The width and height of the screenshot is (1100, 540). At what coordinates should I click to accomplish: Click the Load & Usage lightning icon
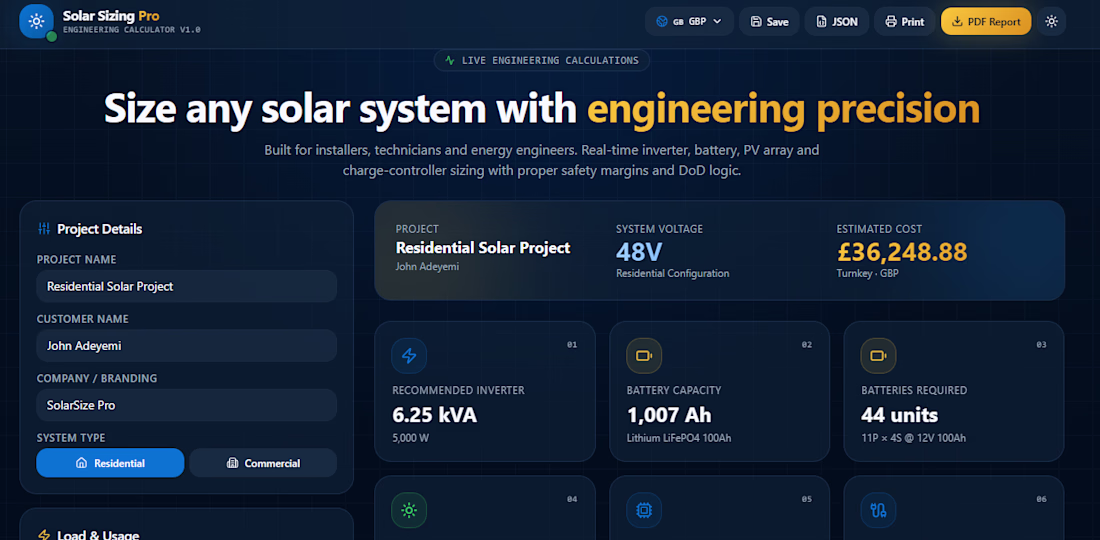[x=43, y=535]
